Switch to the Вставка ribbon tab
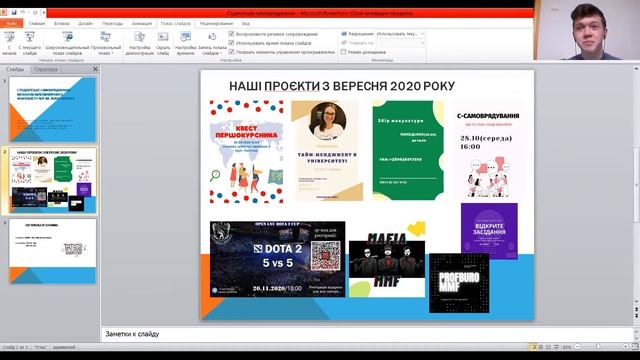This screenshot has width=640, height=360. (x=62, y=24)
